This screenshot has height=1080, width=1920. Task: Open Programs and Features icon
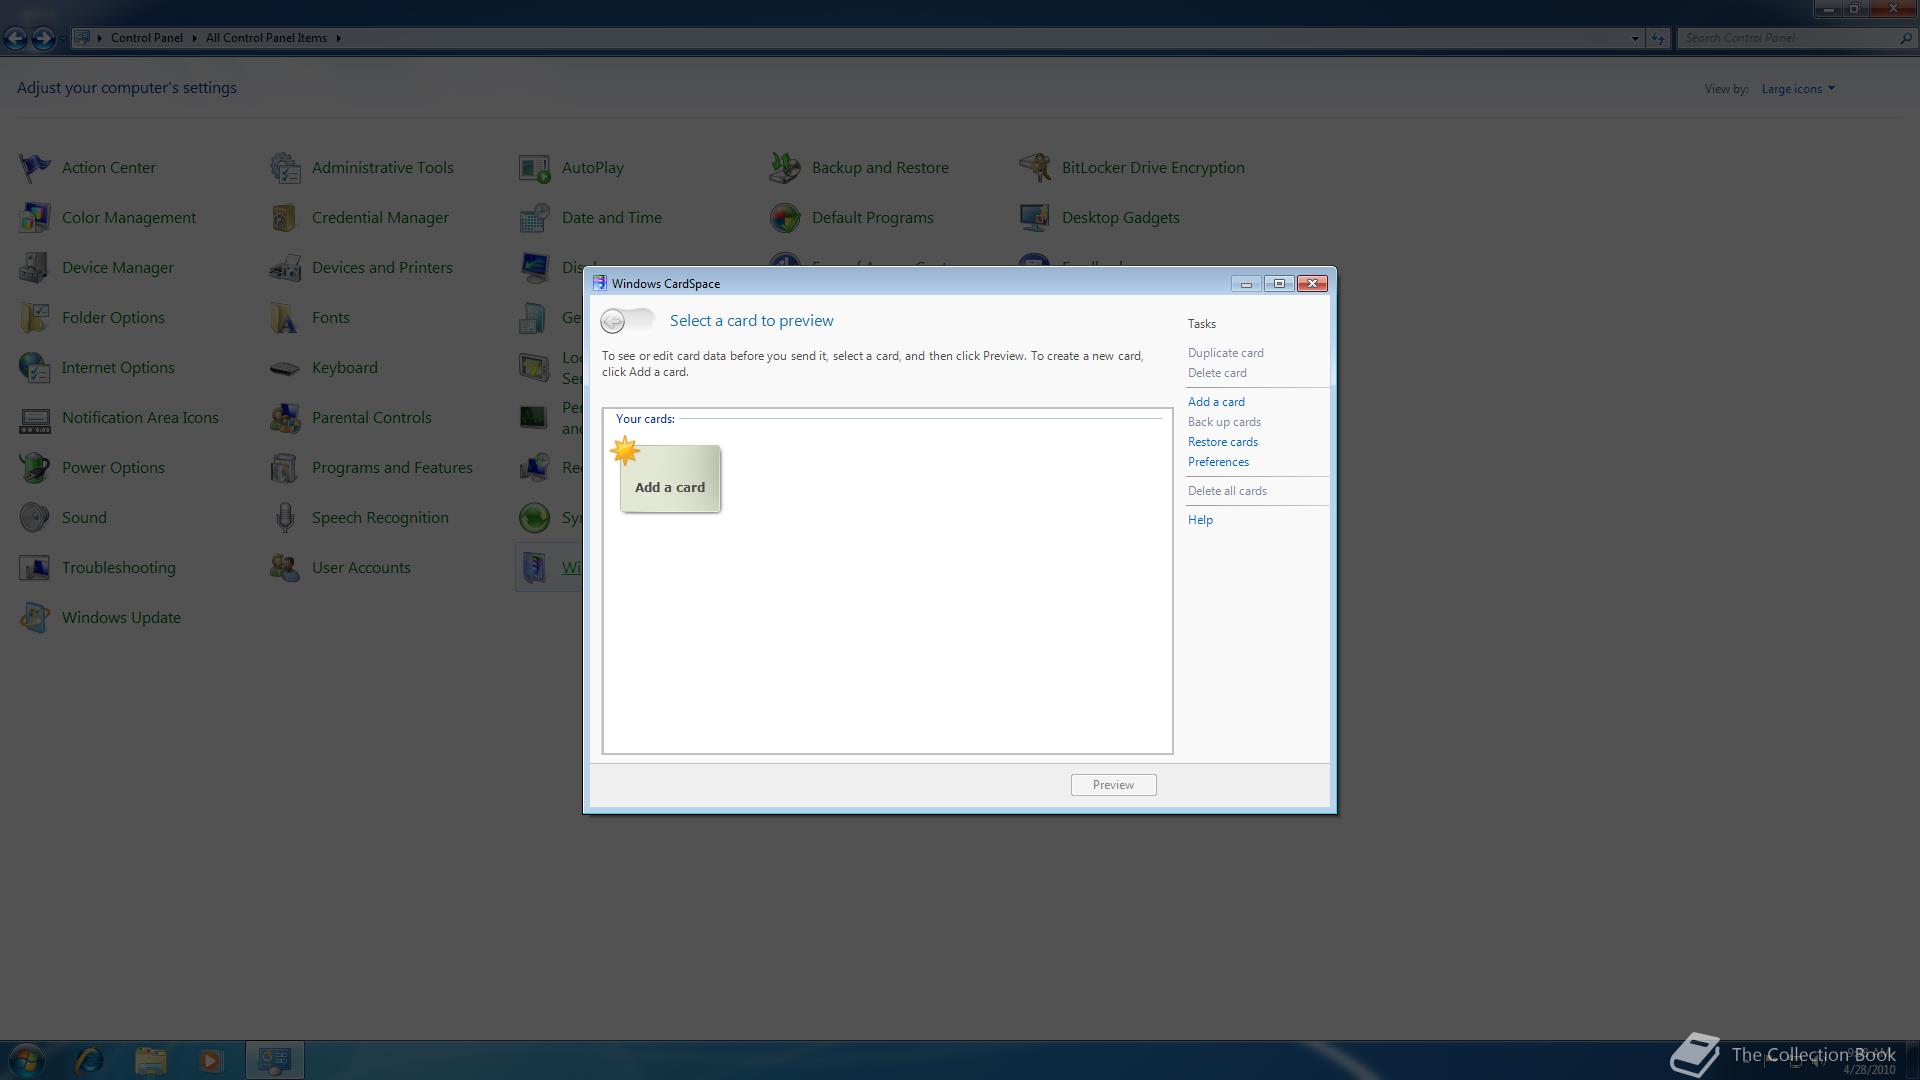click(285, 467)
